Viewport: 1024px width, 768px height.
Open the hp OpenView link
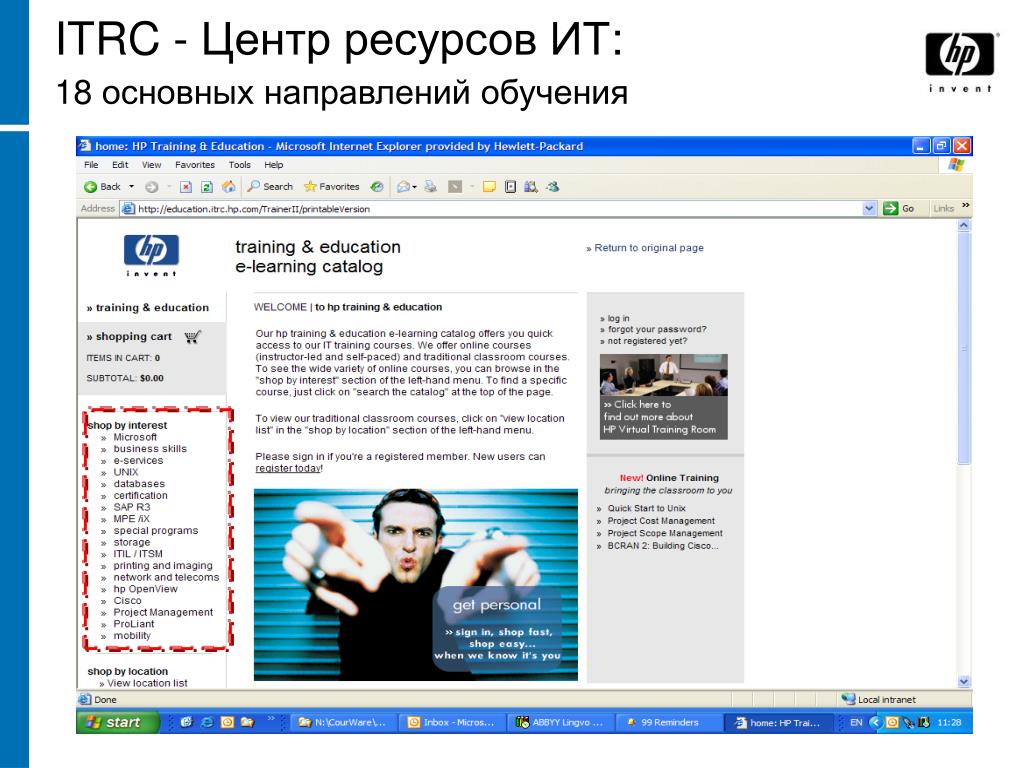coord(145,589)
